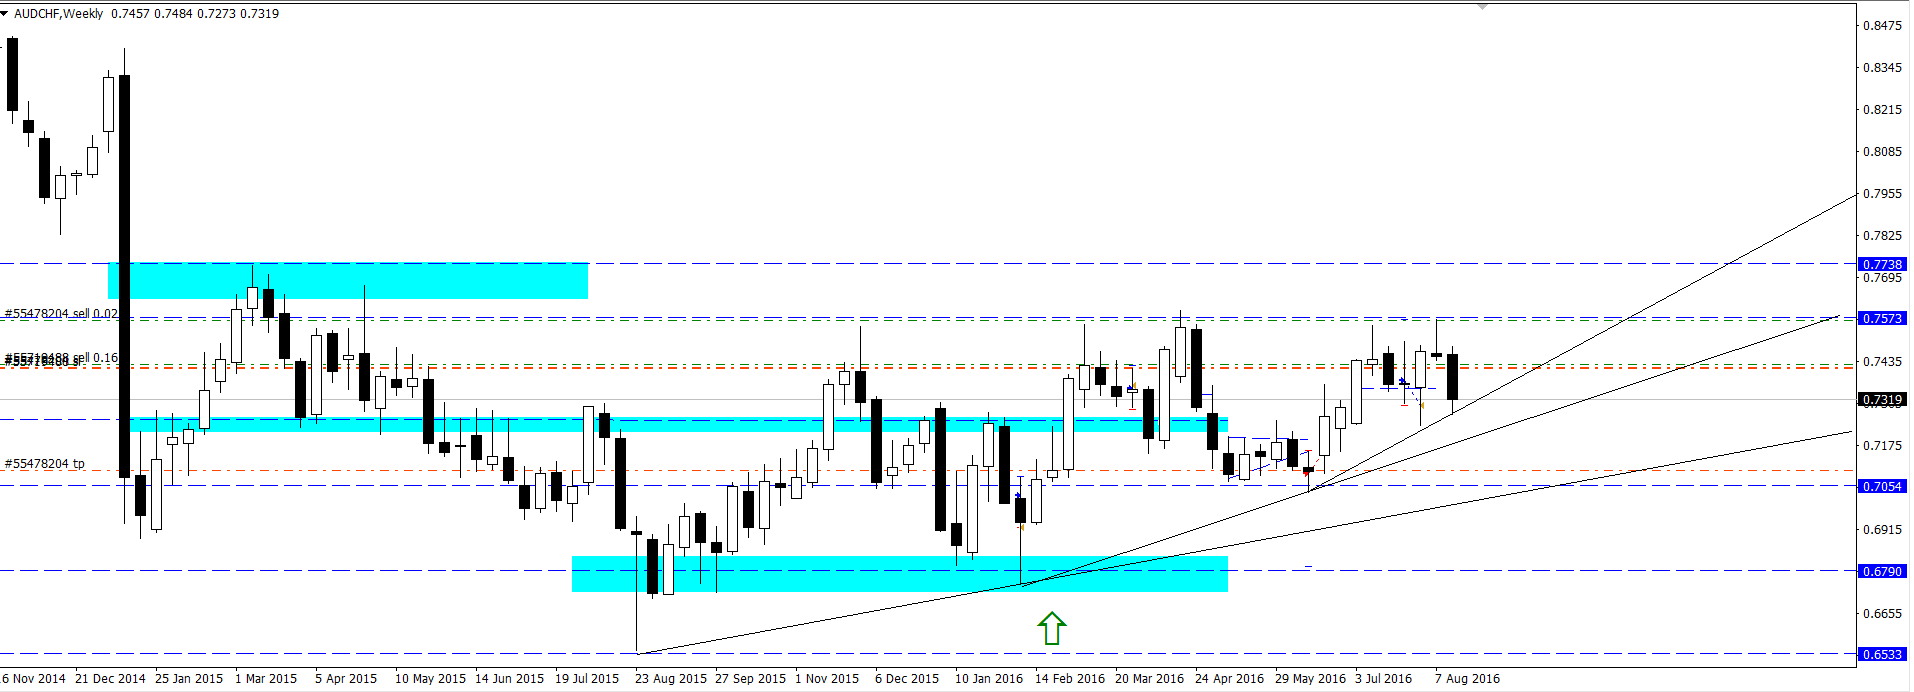
Task: Select the upper cyan resistance rectangle
Action: (348, 281)
